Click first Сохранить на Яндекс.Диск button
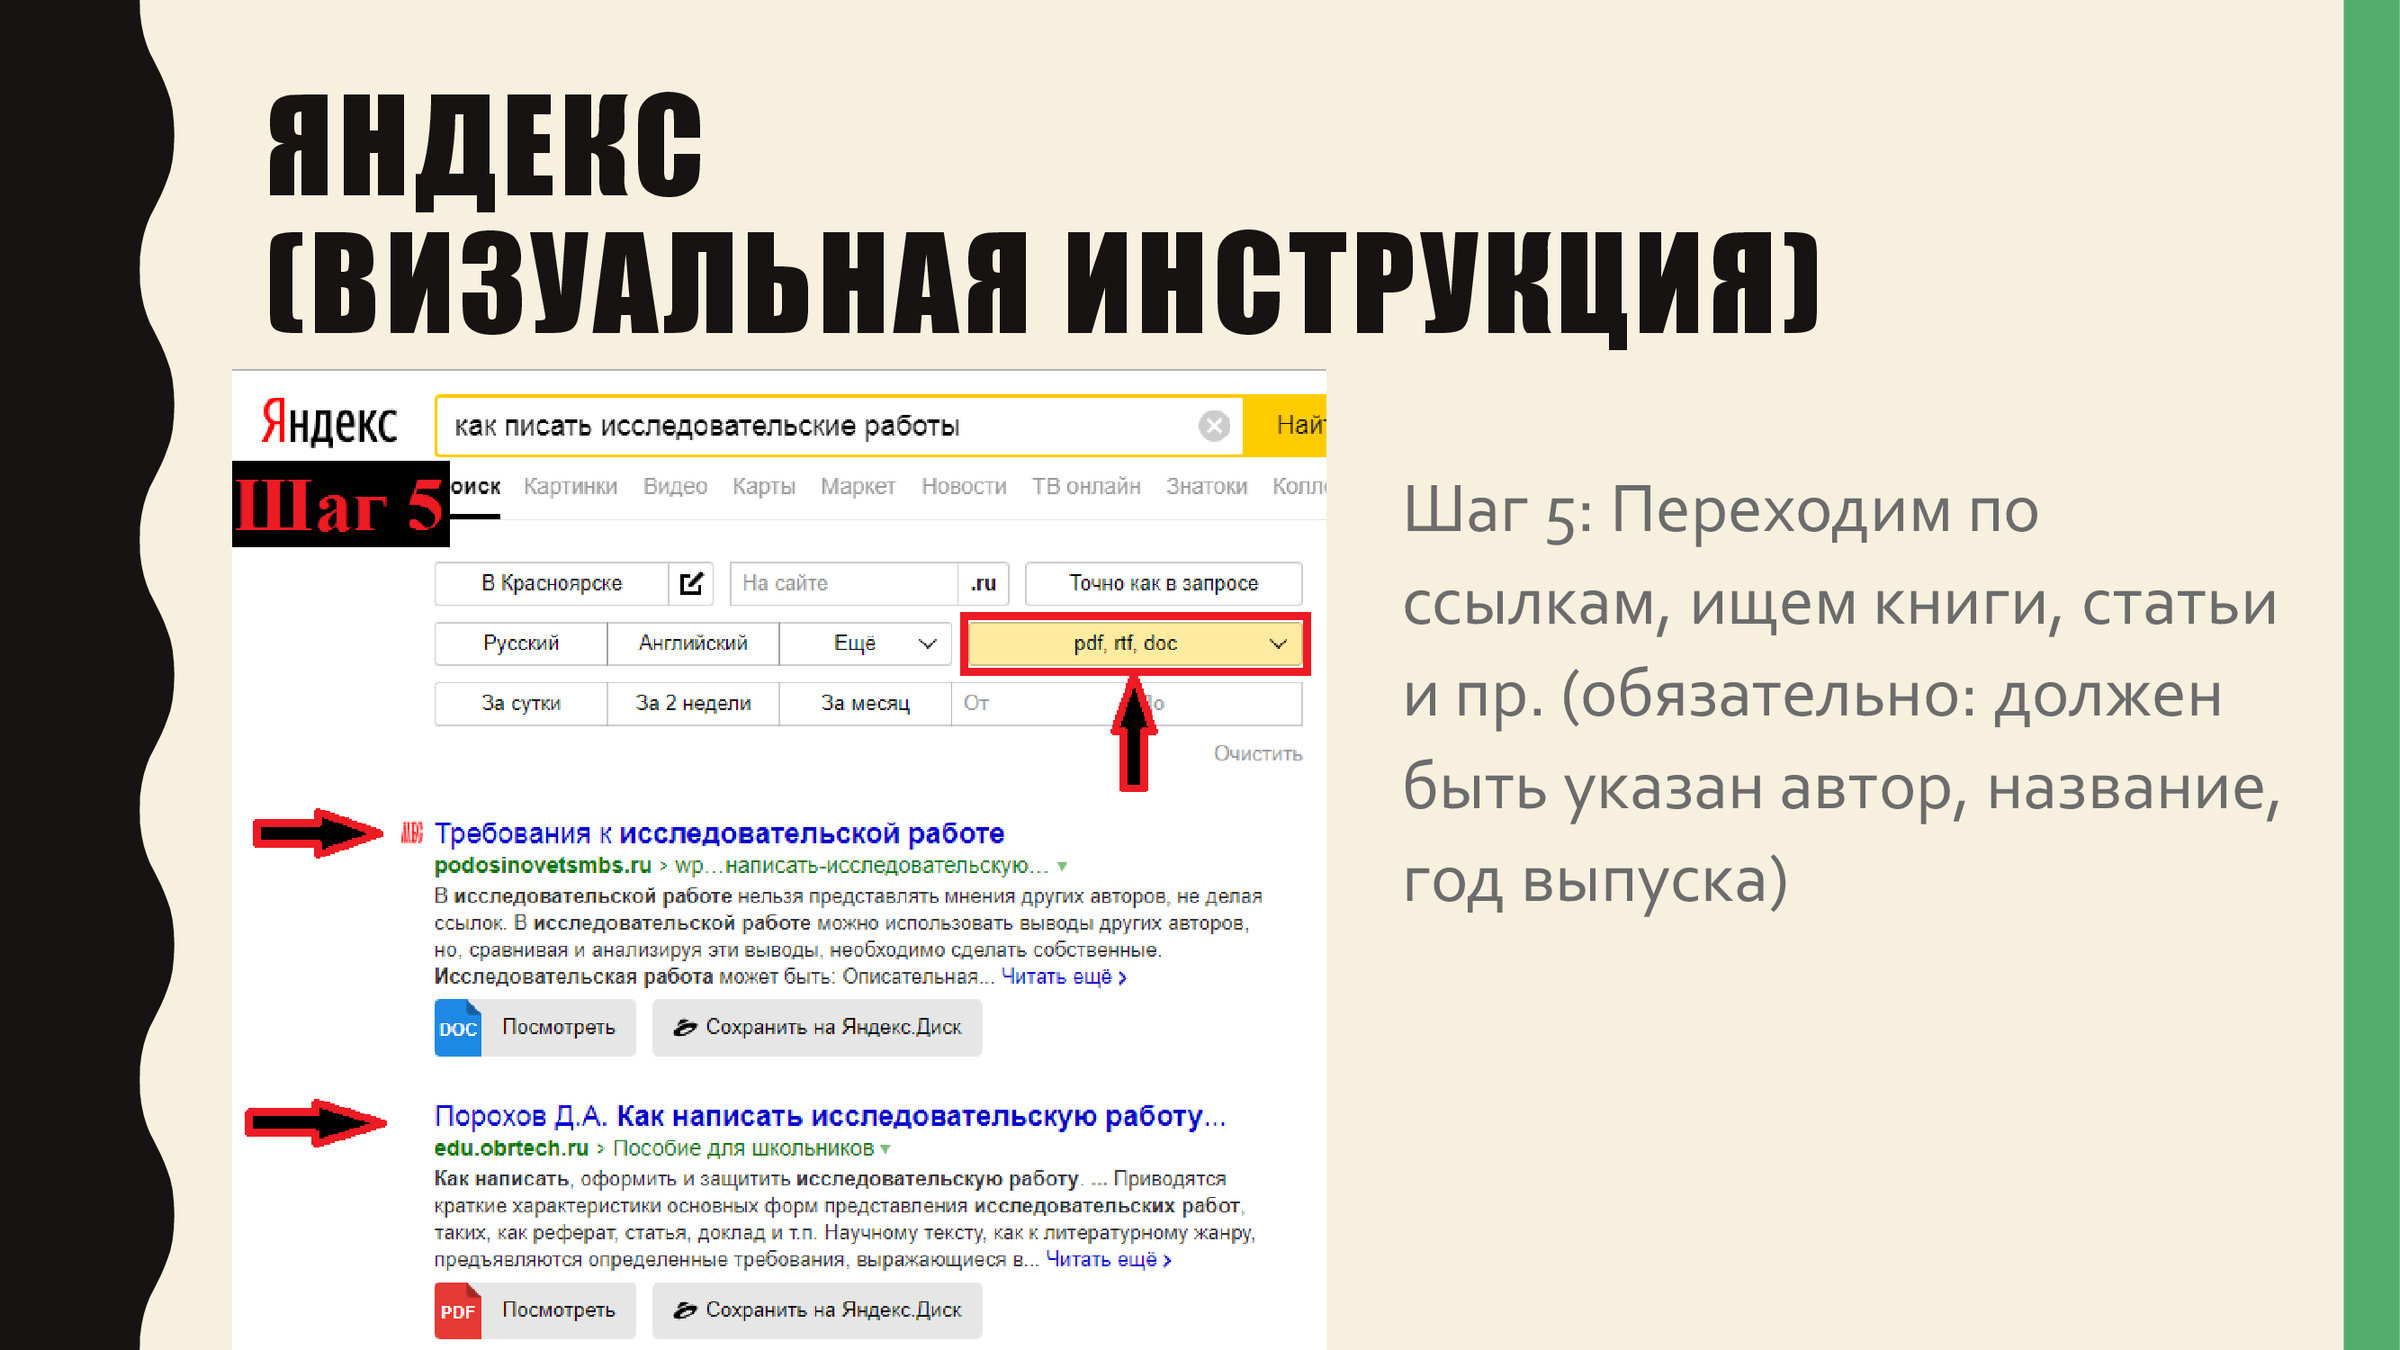 (x=817, y=1028)
